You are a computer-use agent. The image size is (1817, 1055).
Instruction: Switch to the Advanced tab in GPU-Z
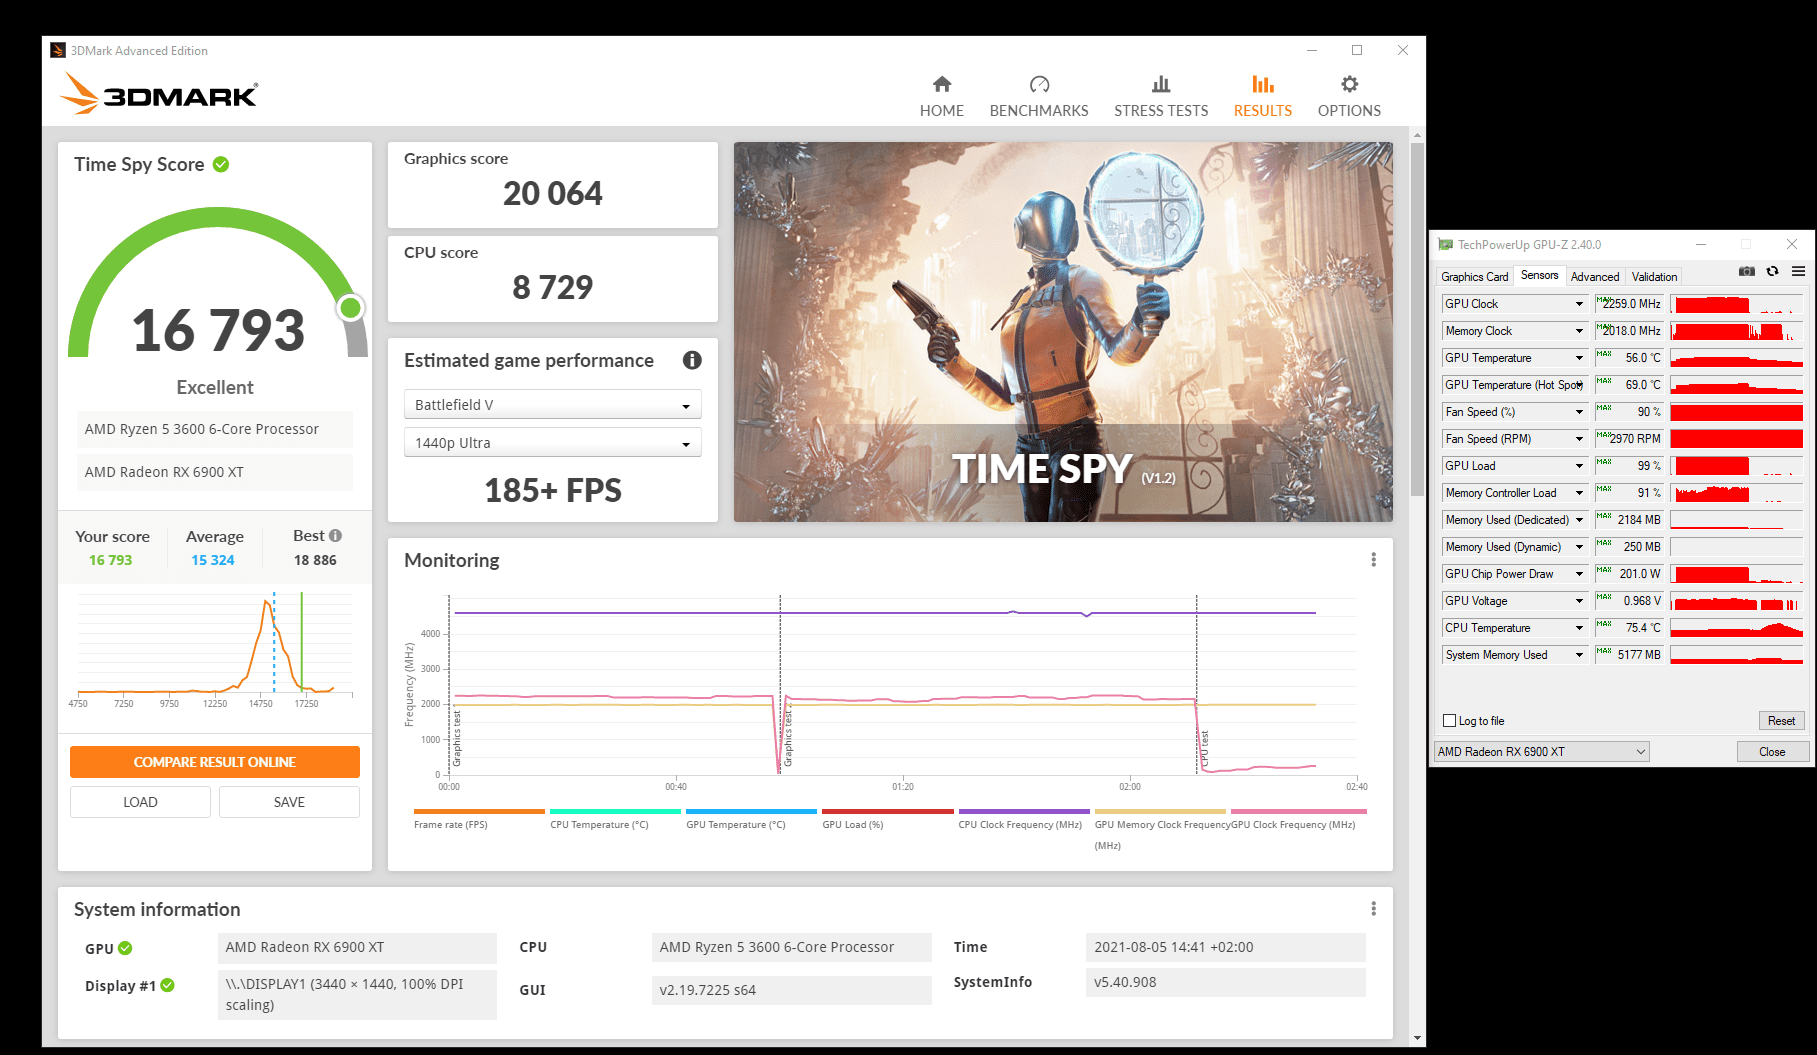tap(1594, 277)
